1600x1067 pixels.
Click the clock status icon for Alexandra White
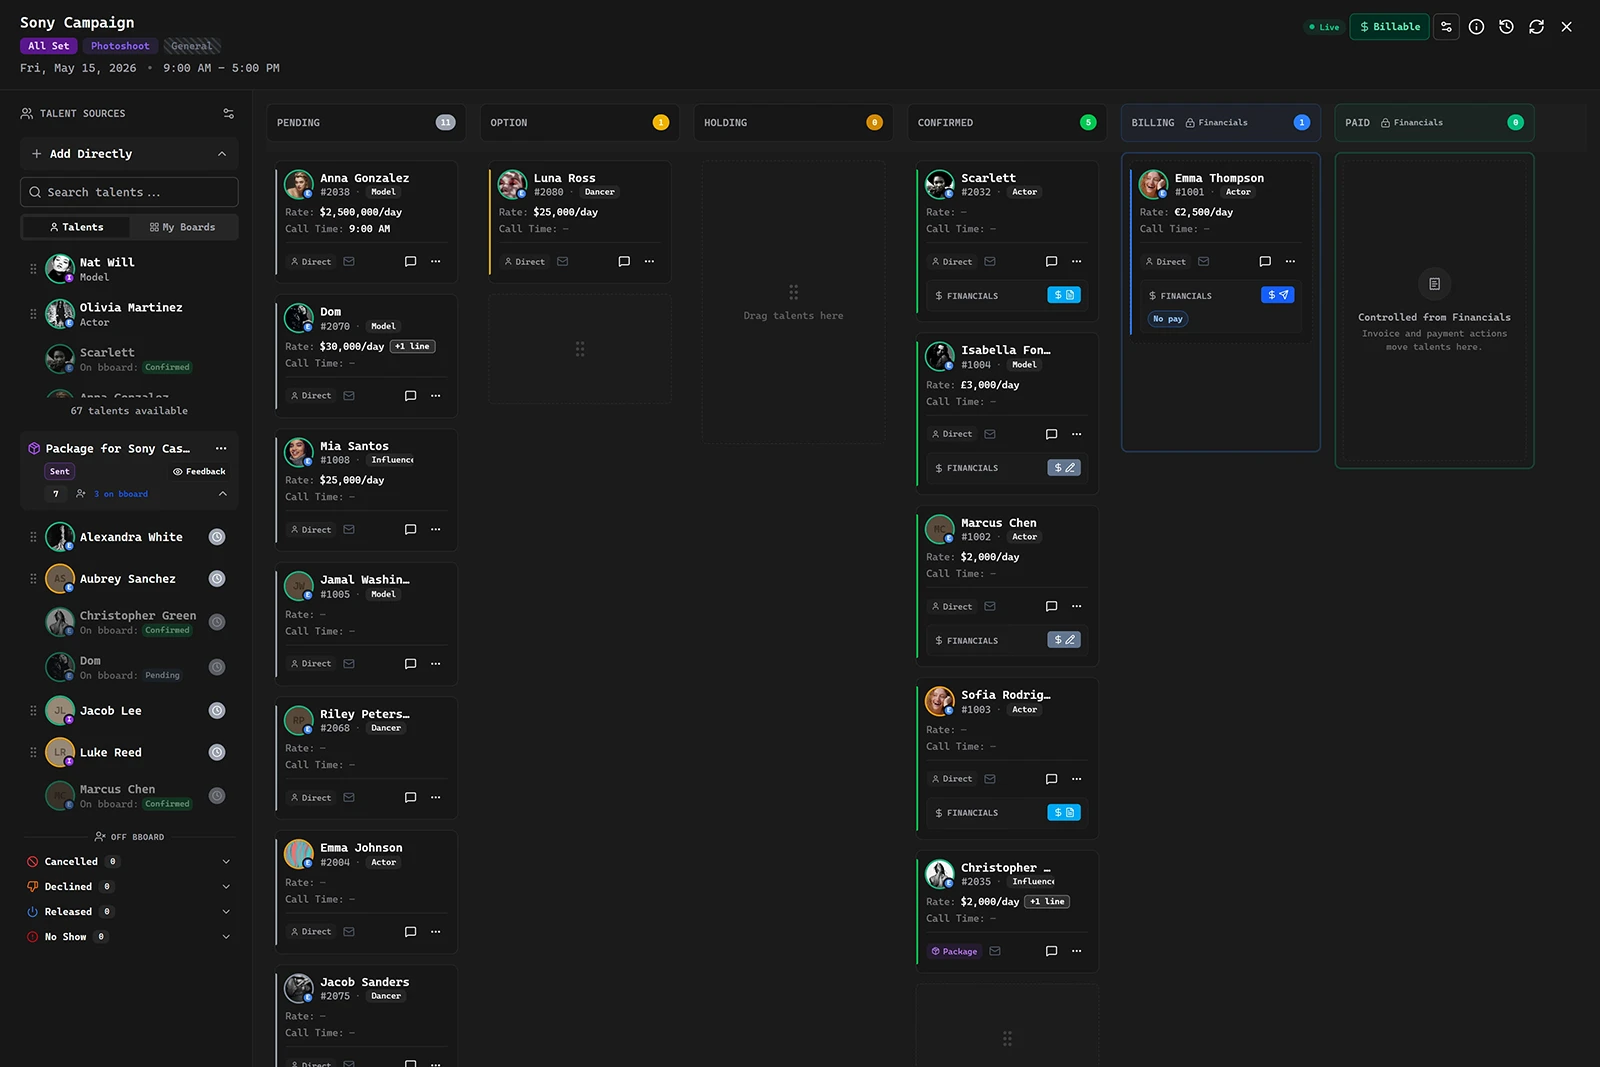coord(217,537)
